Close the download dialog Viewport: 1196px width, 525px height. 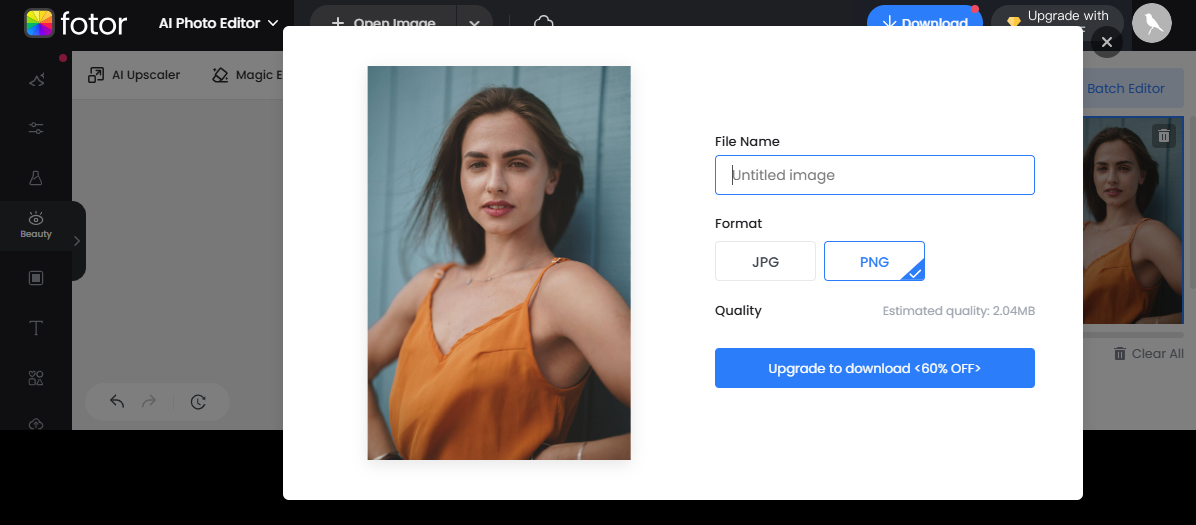[x=1107, y=42]
